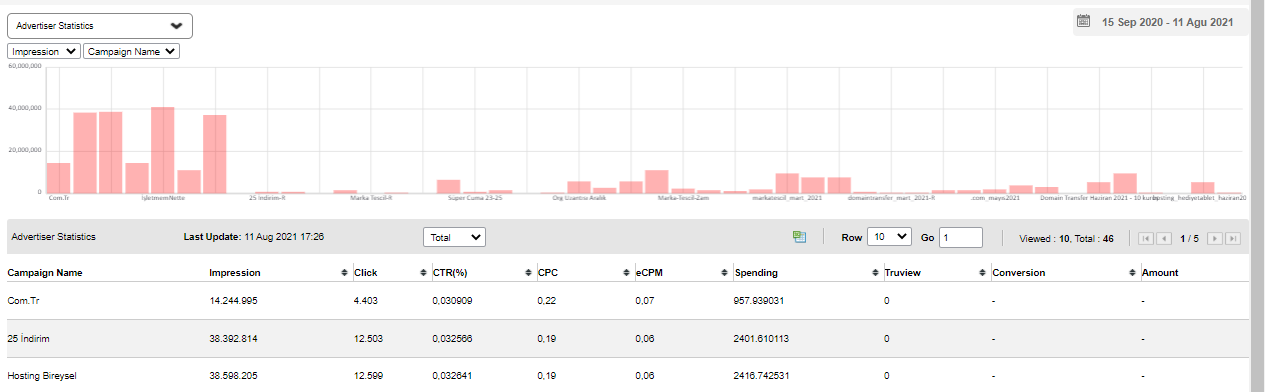Screen dimensions: 1265x392
Task: Click the Last Update timestamp text
Action: click(x=254, y=237)
